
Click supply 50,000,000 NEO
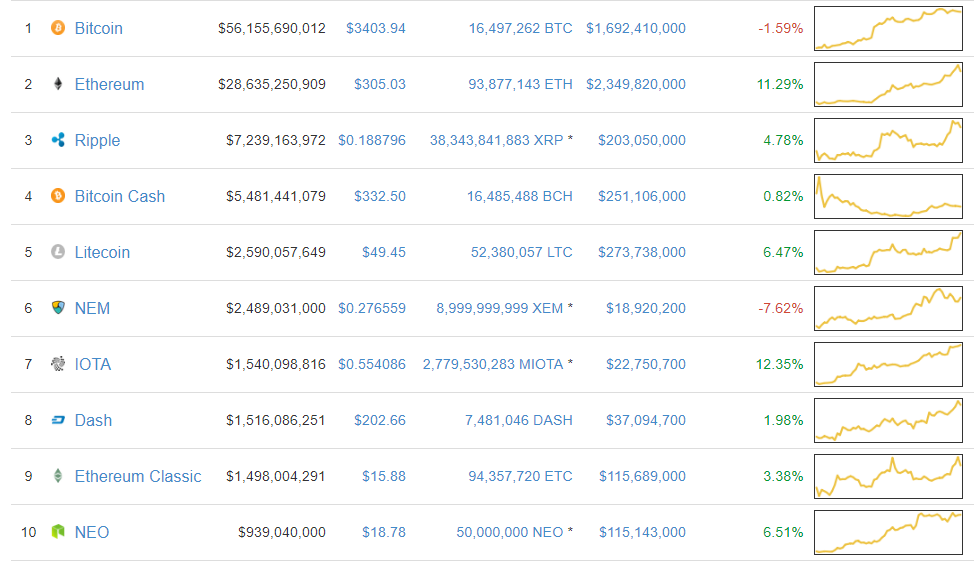point(510,532)
